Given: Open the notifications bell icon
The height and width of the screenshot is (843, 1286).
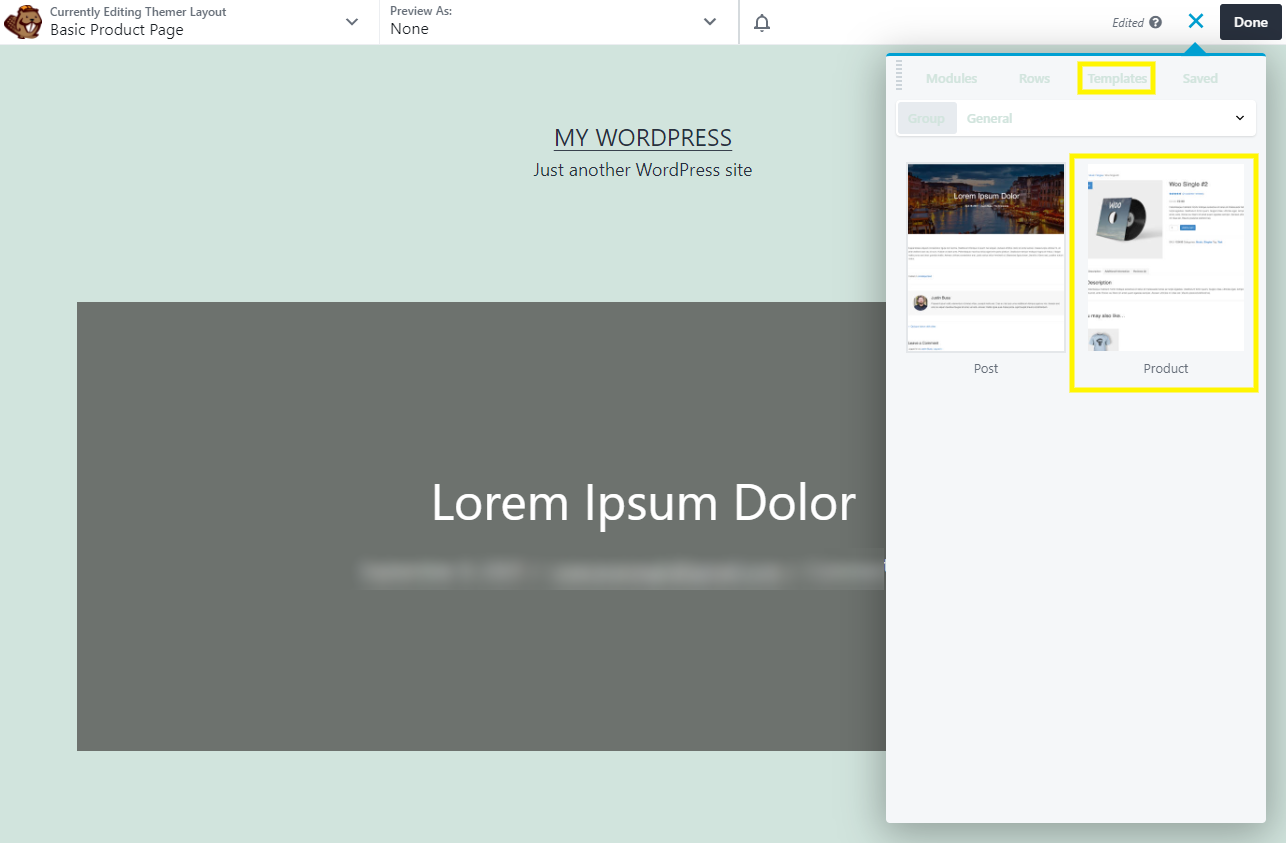Looking at the screenshot, I should coord(761,22).
